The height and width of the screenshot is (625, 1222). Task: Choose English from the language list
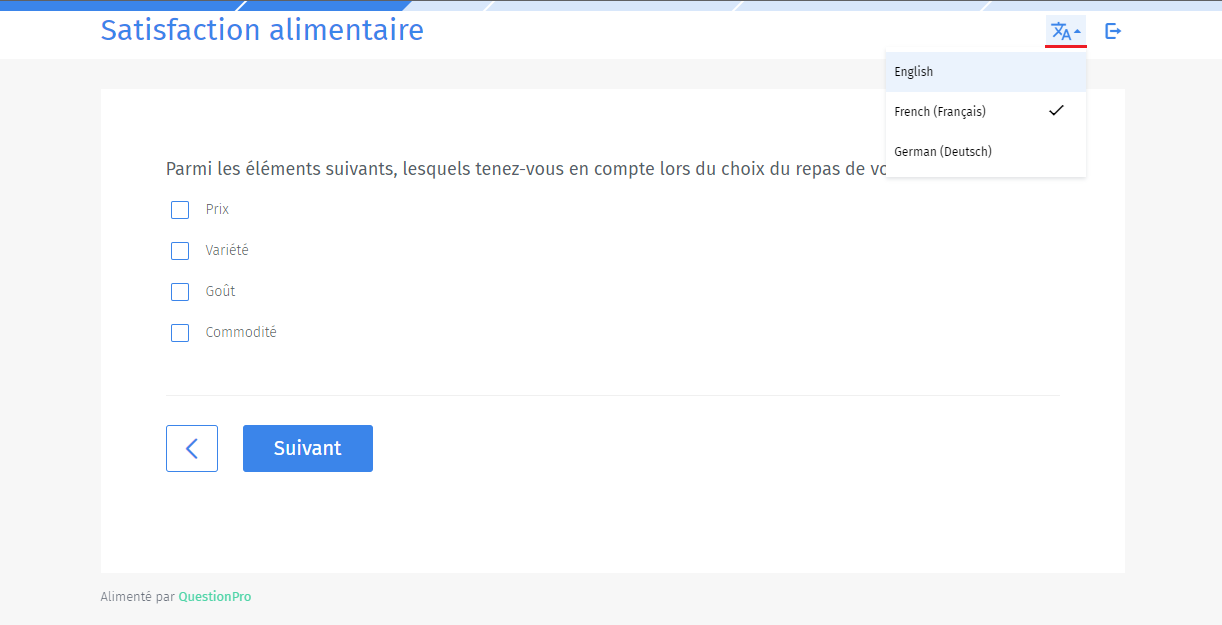pyautogui.click(x=914, y=72)
